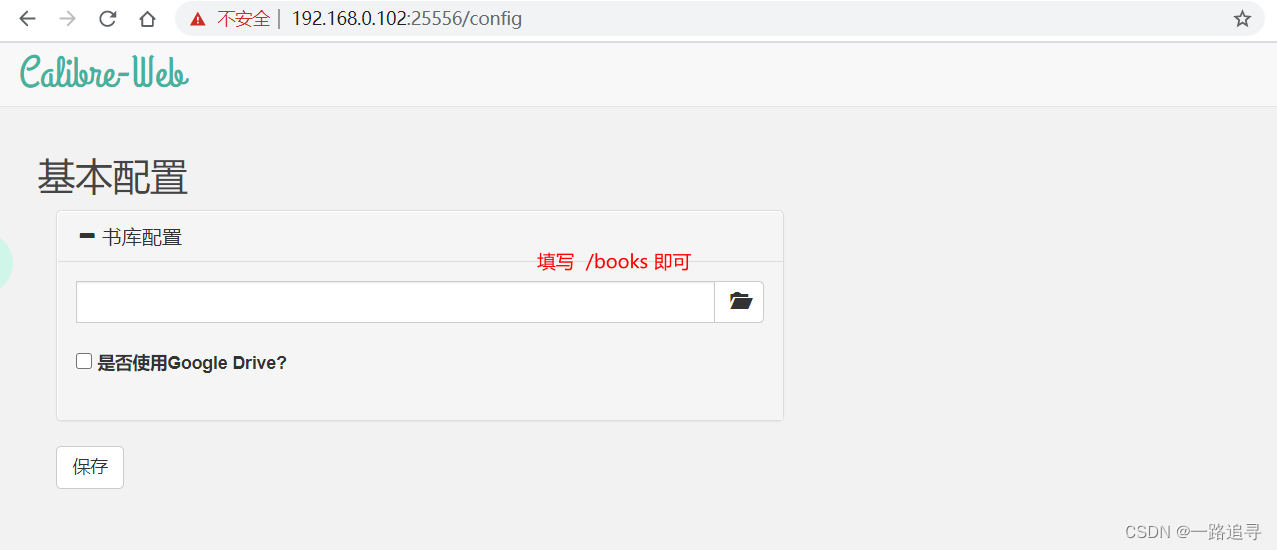Select the address bar showing 192.168.0.102:25556/config
Image resolution: width=1277 pixels, height=550 pixels.
coord(406,19)
